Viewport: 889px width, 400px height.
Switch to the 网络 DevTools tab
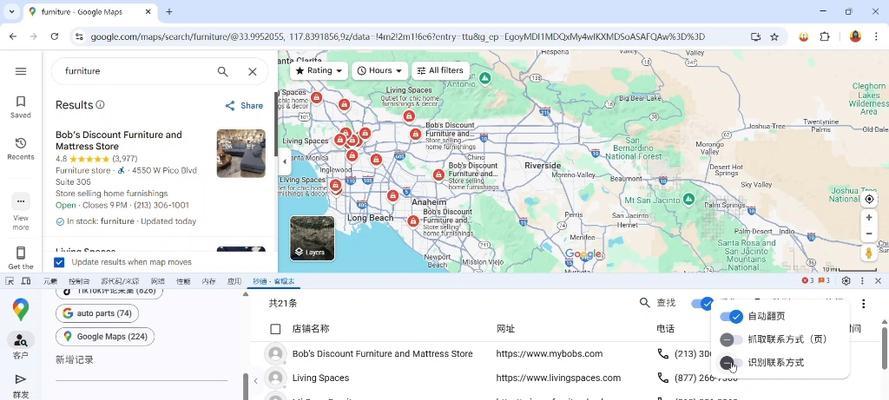point(158,281)
